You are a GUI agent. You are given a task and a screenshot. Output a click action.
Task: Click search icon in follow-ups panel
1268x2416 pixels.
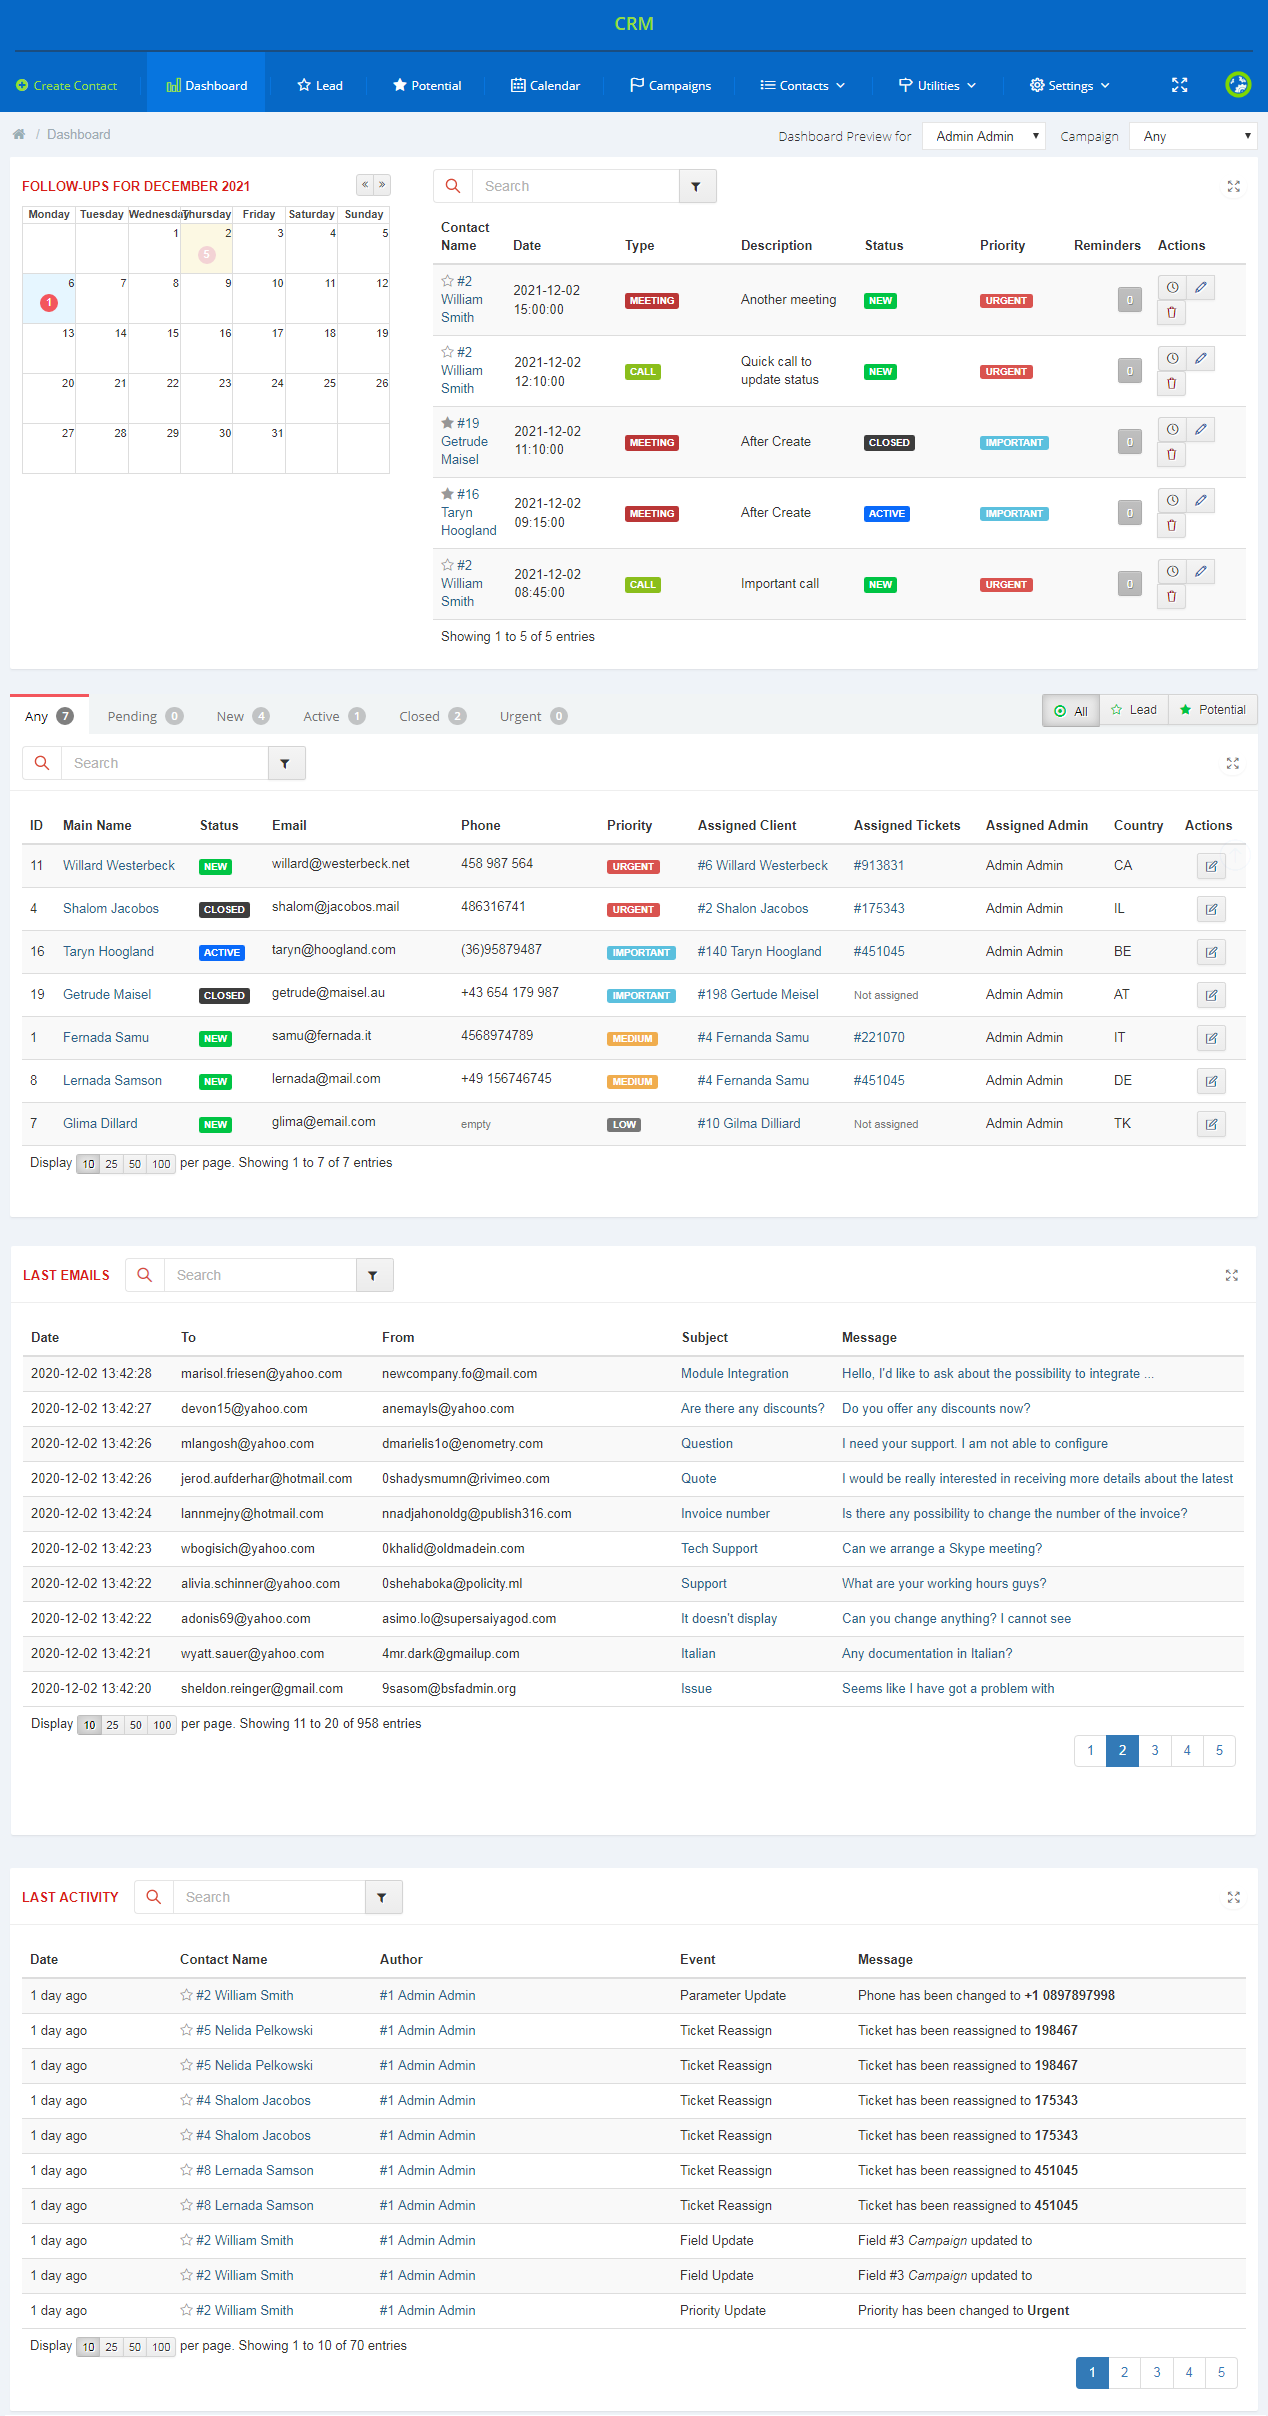pyautogui.click(x=453, y=186)
